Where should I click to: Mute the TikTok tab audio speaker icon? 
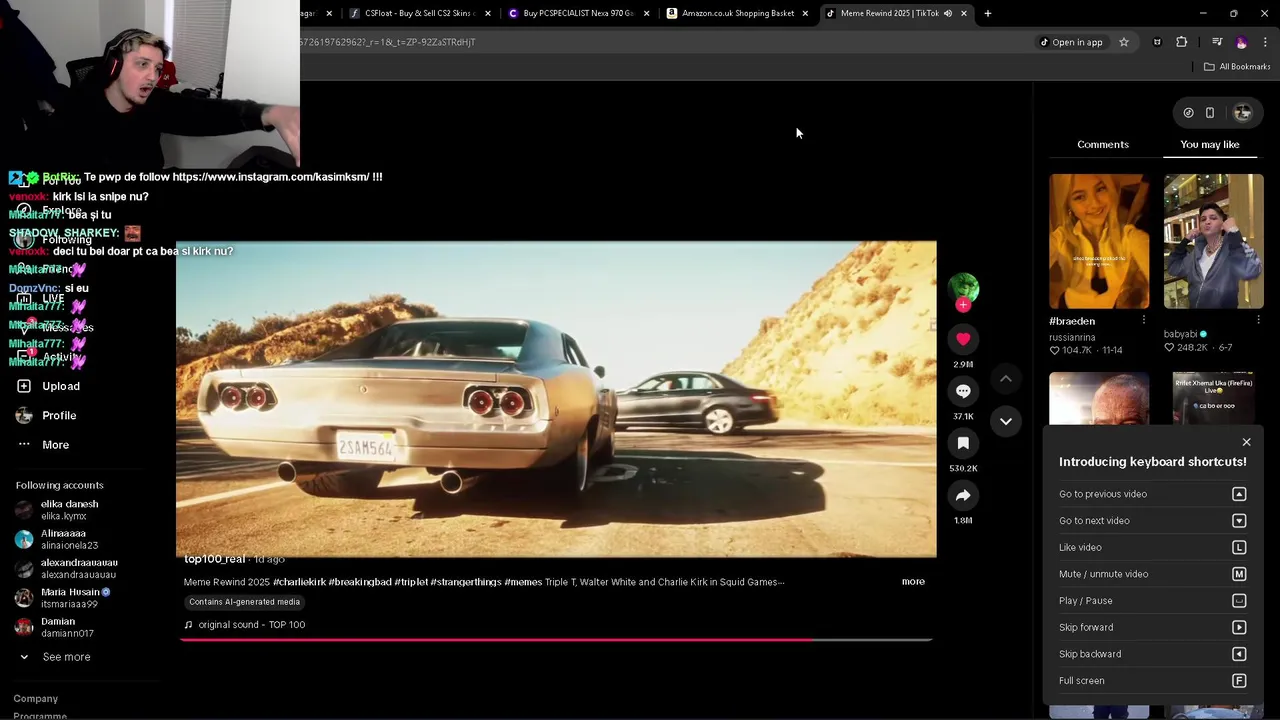tap(947, 13)
